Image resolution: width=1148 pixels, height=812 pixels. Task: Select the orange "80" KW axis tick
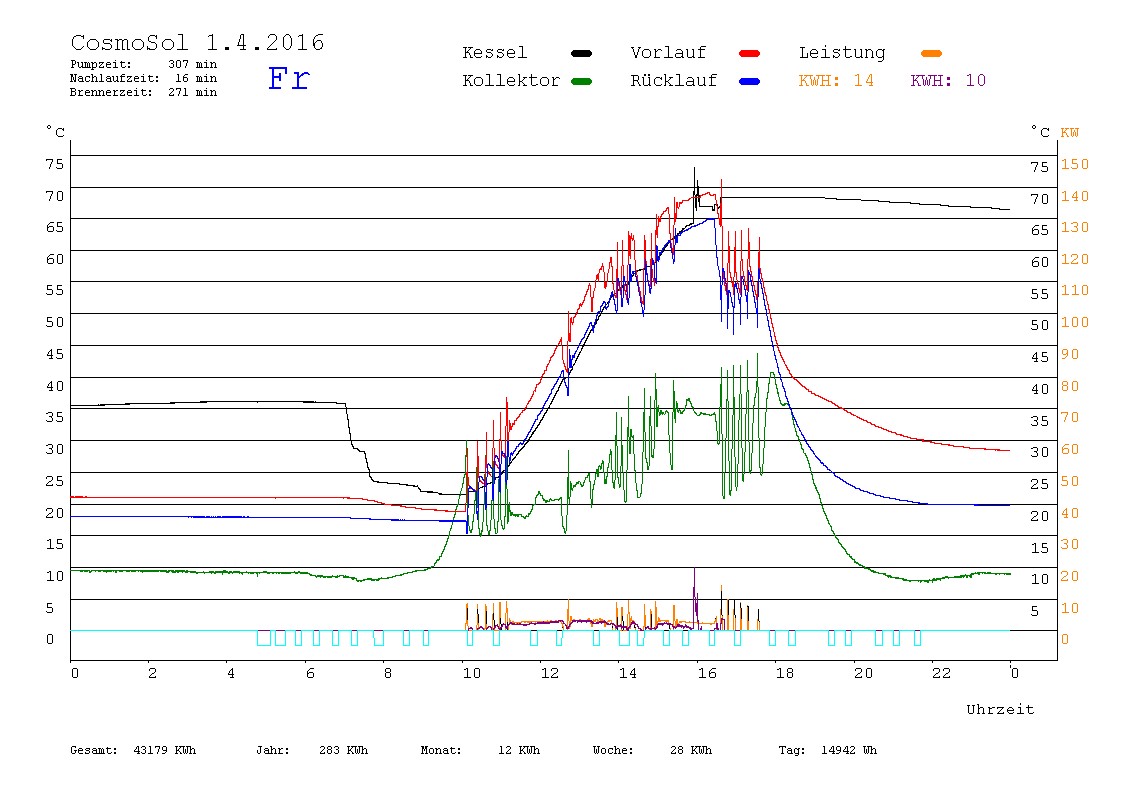click(x=1070, y=386)
